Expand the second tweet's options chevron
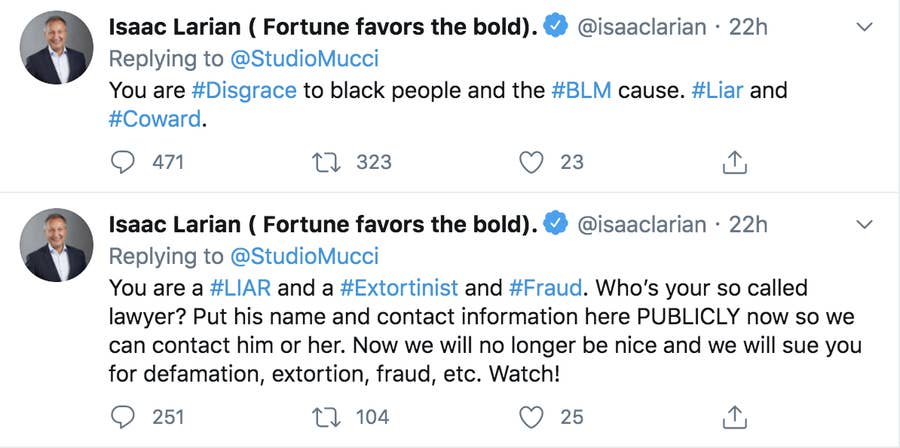The width and height of the screenshot is (900, 448). (866, 224)
